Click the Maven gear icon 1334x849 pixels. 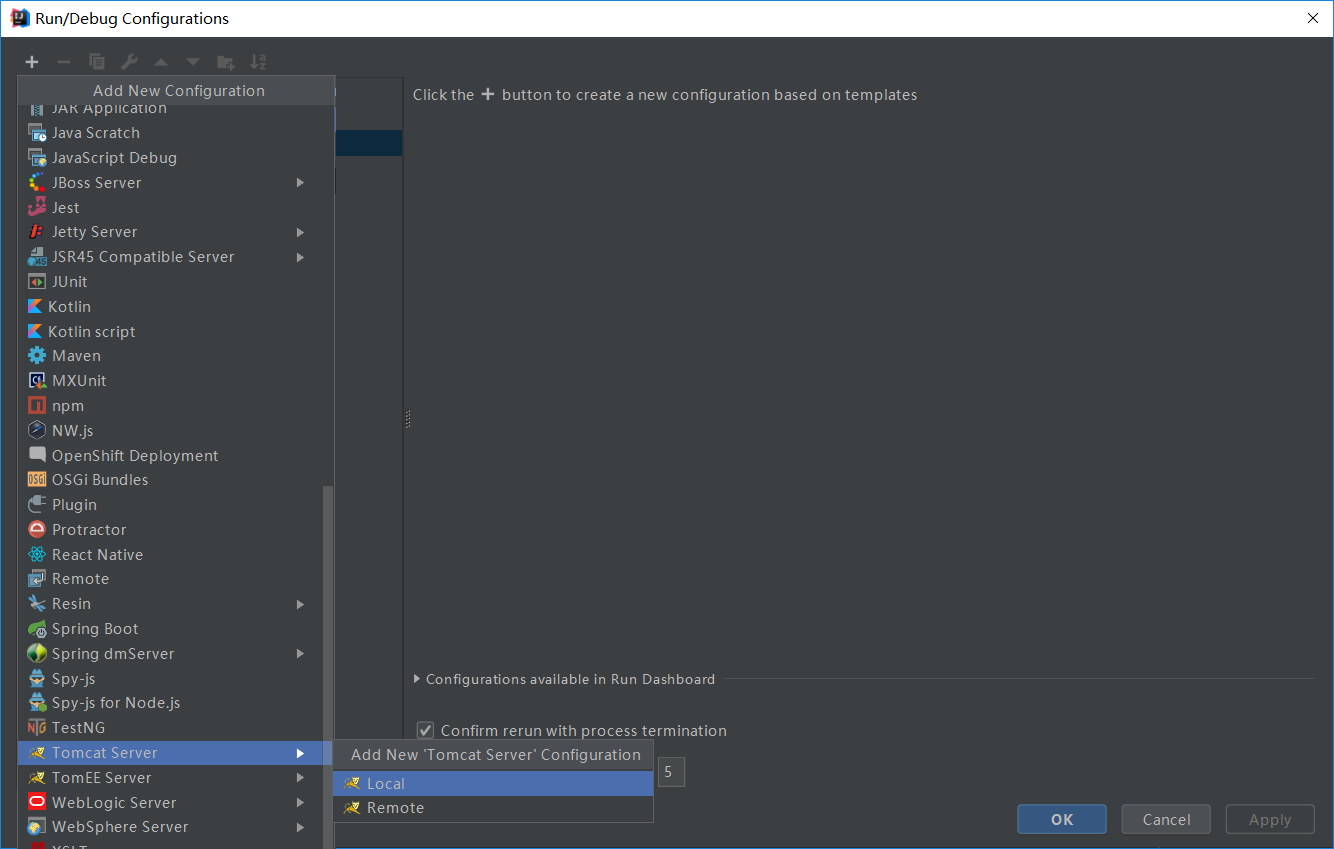[37, 356]
